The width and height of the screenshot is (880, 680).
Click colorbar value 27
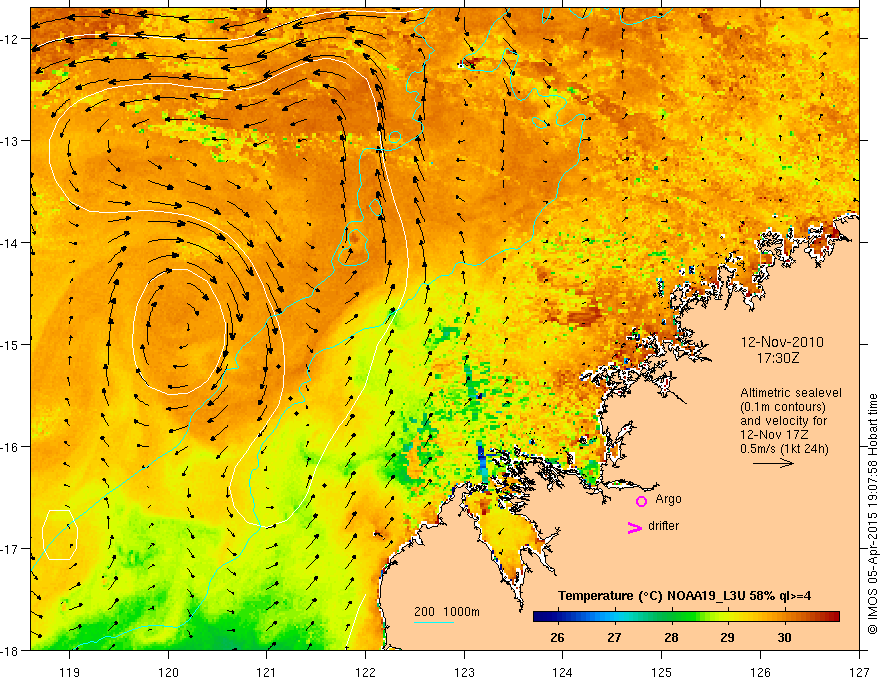[614, 637]
